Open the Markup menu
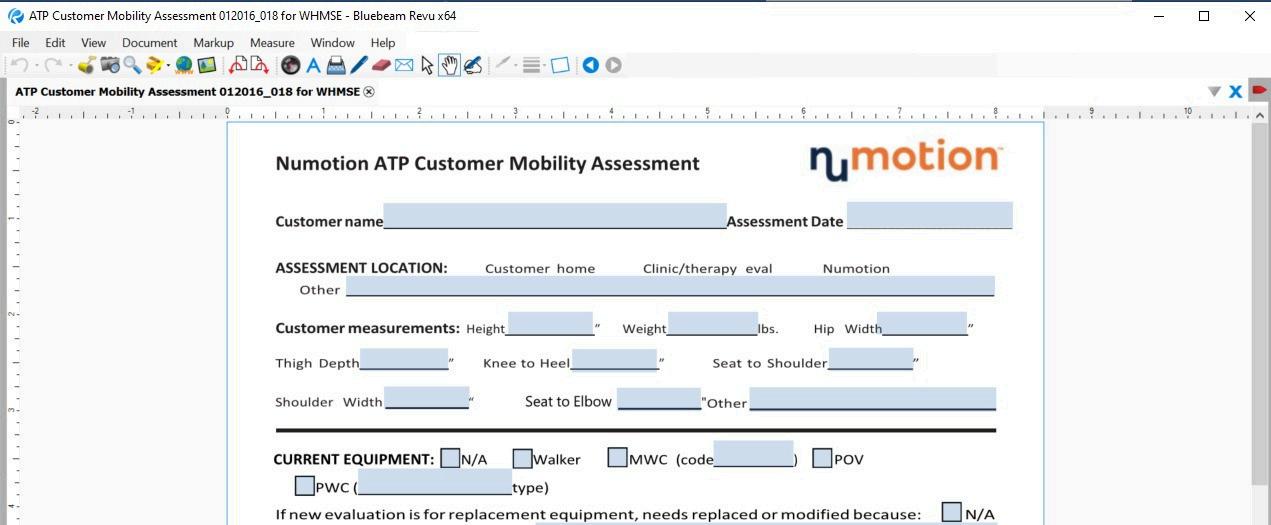This screenshot has height=525, width=1271. click(x=213, y=43)
